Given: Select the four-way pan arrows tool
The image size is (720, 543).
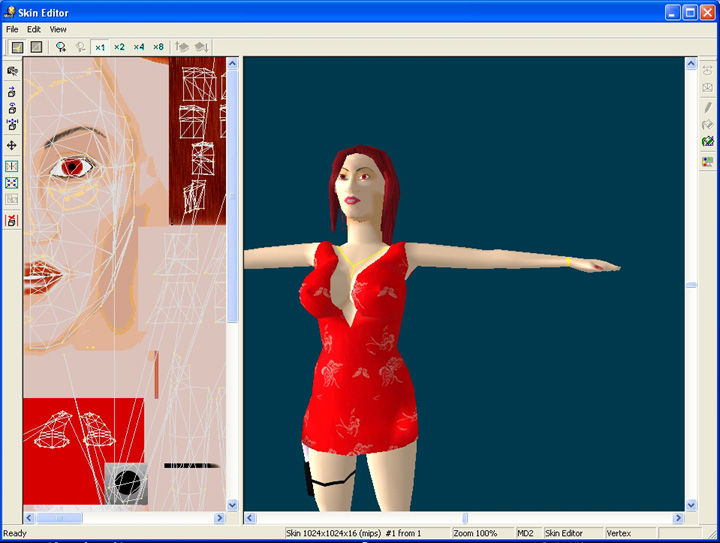Looking at the screenshot, I should click(12, 146).
